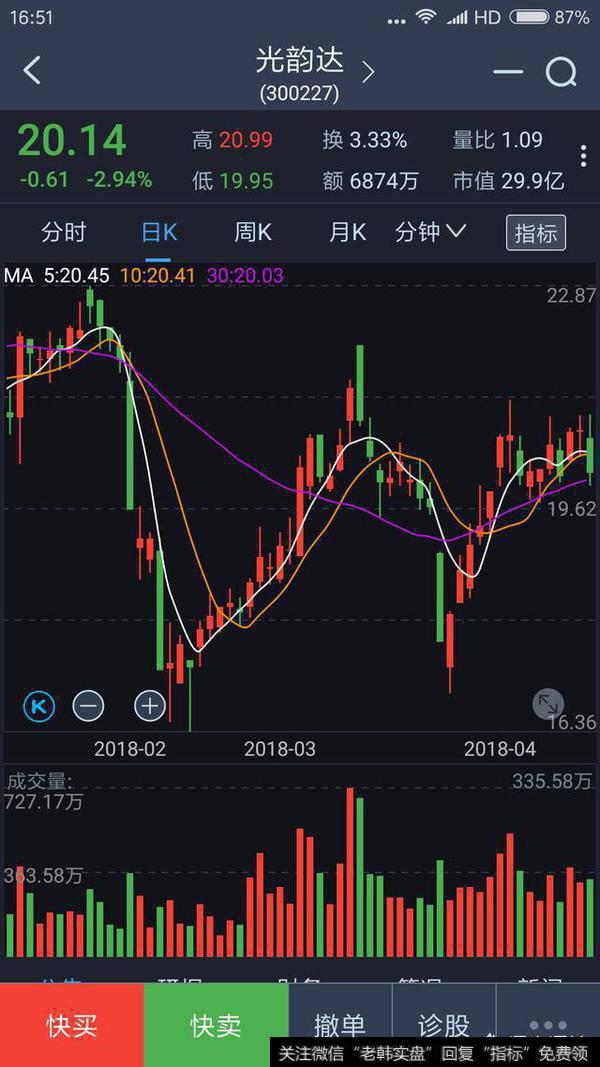Tap the 撤单 button
The height and width of the screenshot is (1067, 600).
(340, 1025)
